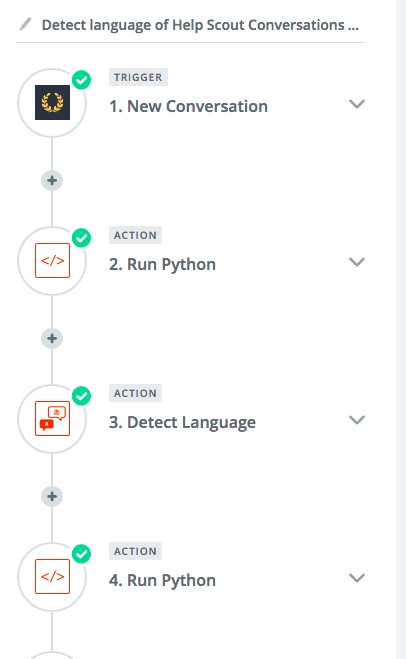Open the '3. Detect Language' step title
This screenshot has width=406, height=659.
point(182,422)
